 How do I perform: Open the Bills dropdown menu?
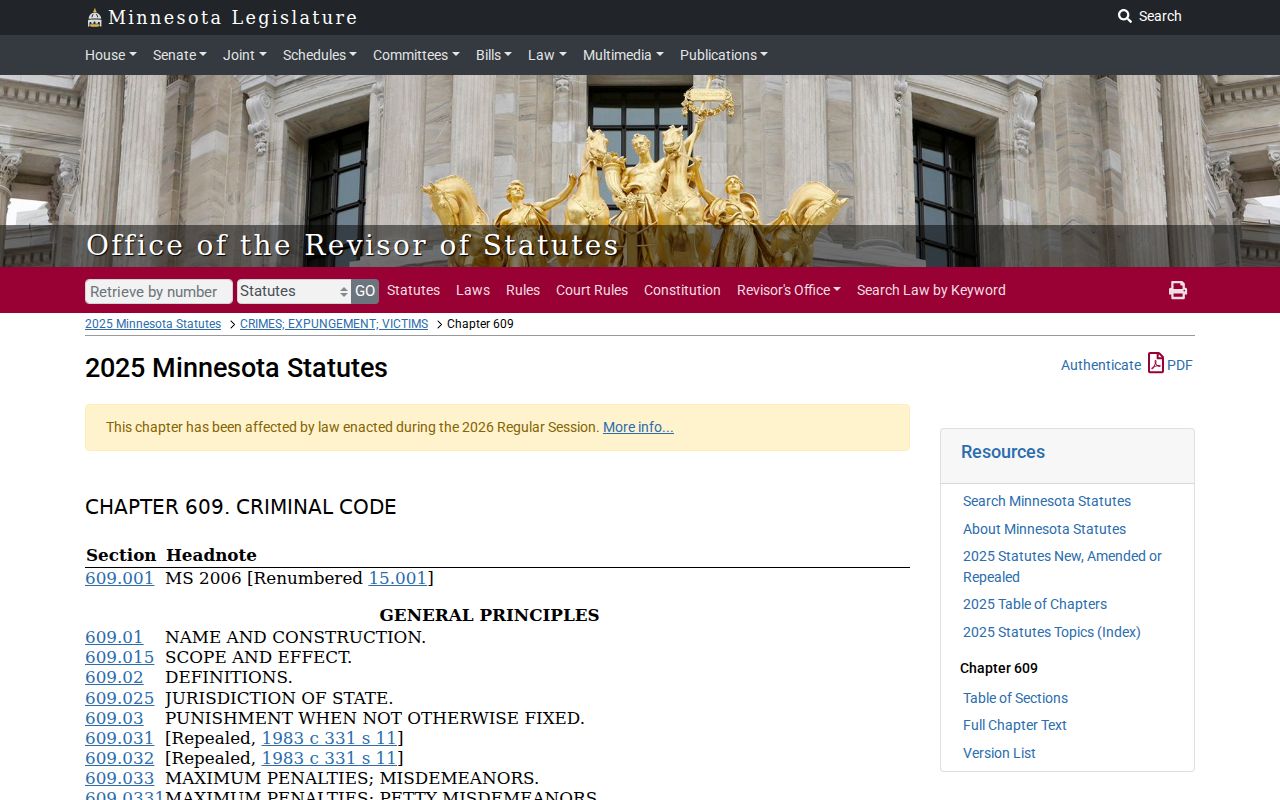tap(493, 55)
